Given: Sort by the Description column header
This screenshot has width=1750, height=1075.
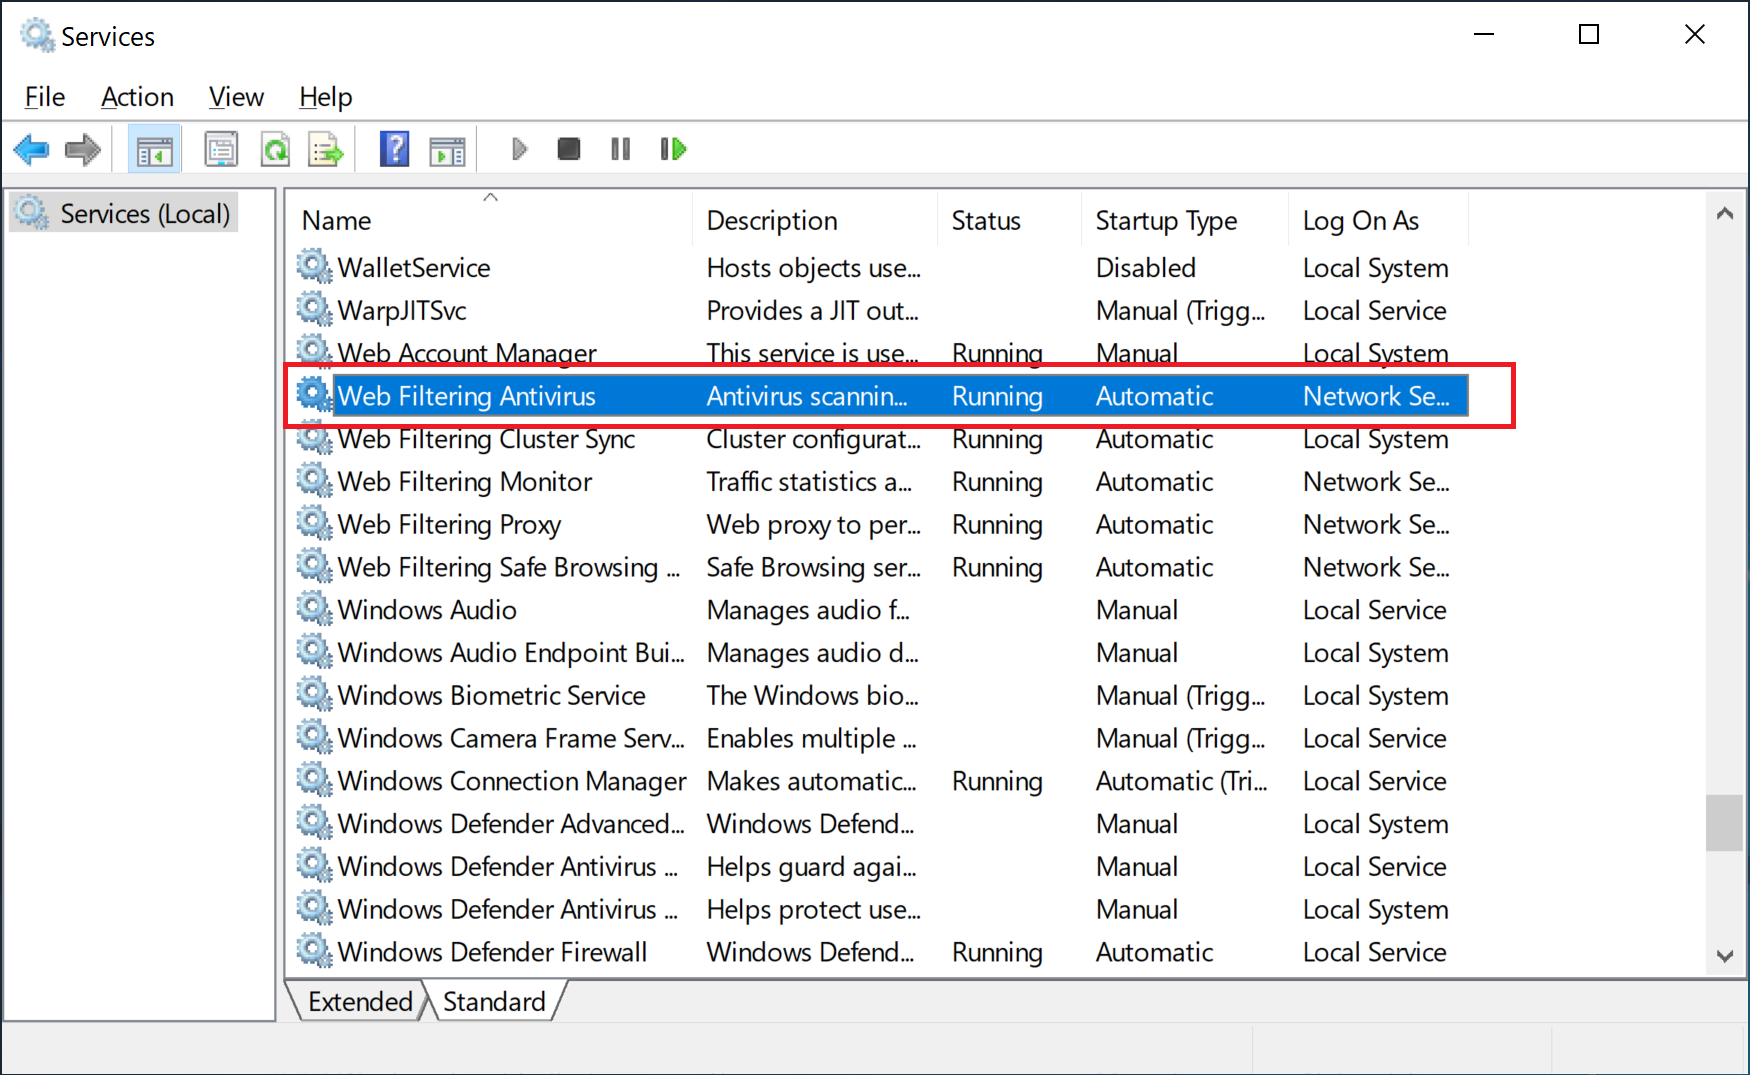Looking at the screenshot, I should coord(814,220).
